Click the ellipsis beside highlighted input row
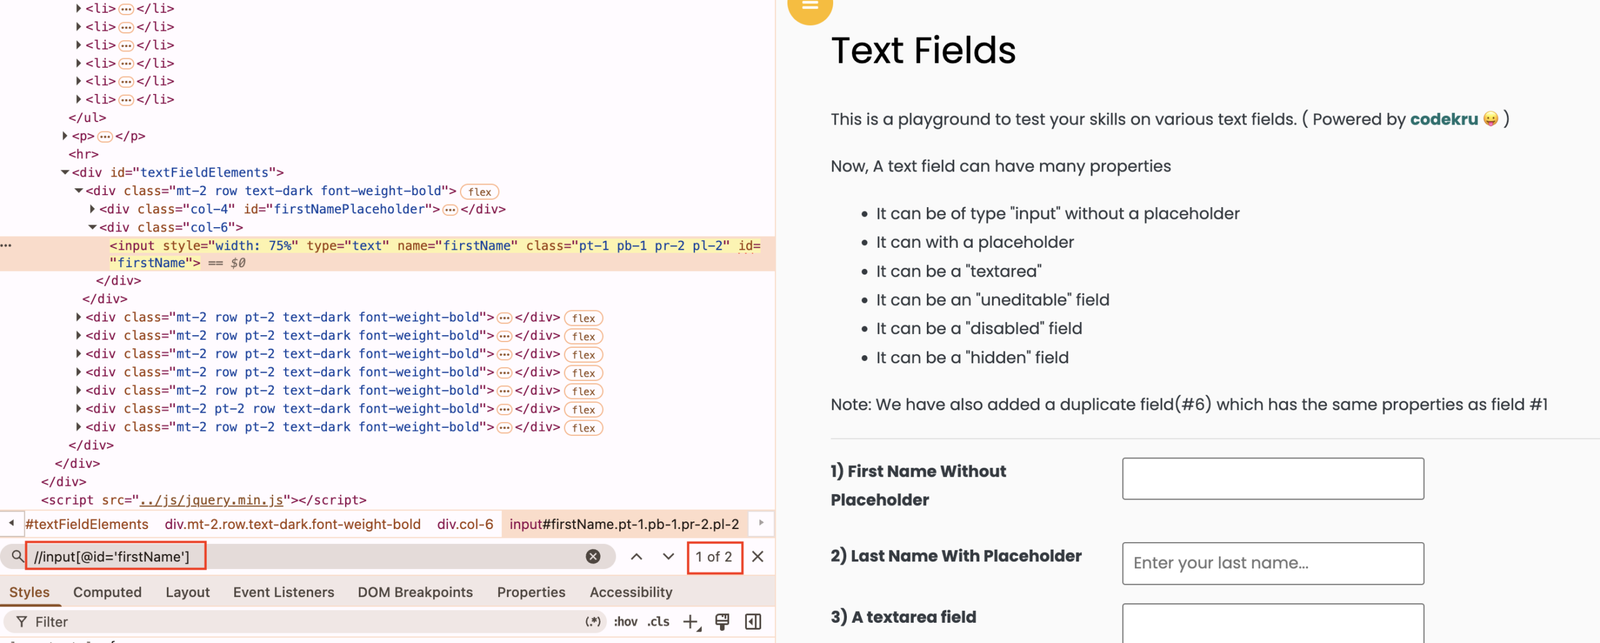The image size is (1600, 643). [6, 245]
